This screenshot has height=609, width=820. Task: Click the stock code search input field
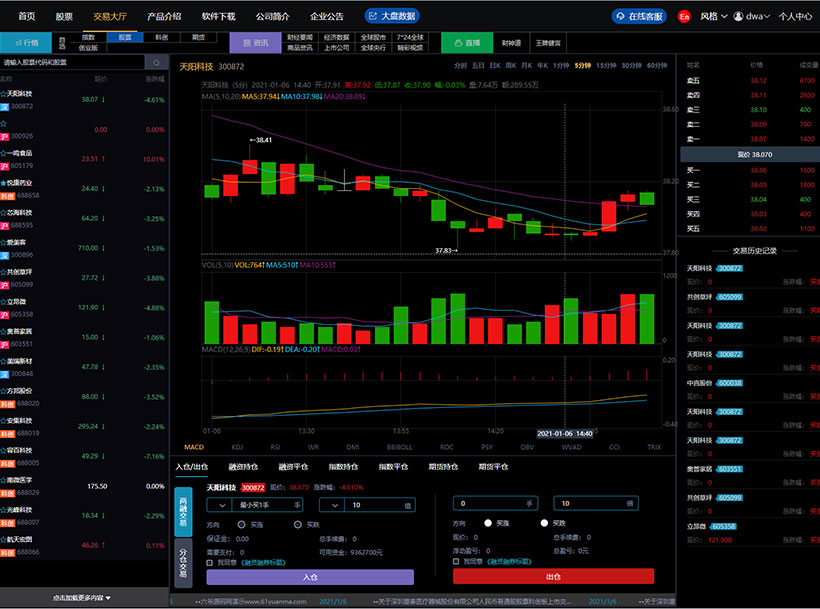(70, 62)
